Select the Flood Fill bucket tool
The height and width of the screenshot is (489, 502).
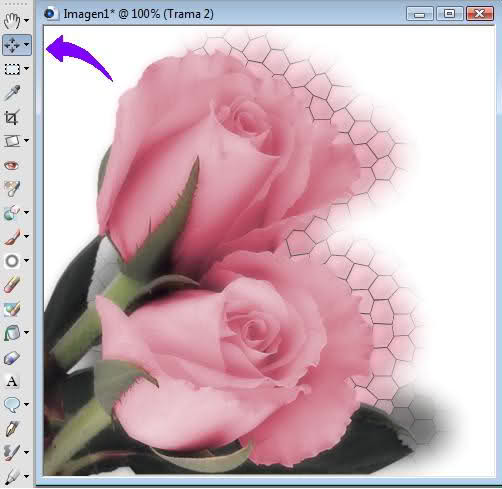[x=12, y=333]
